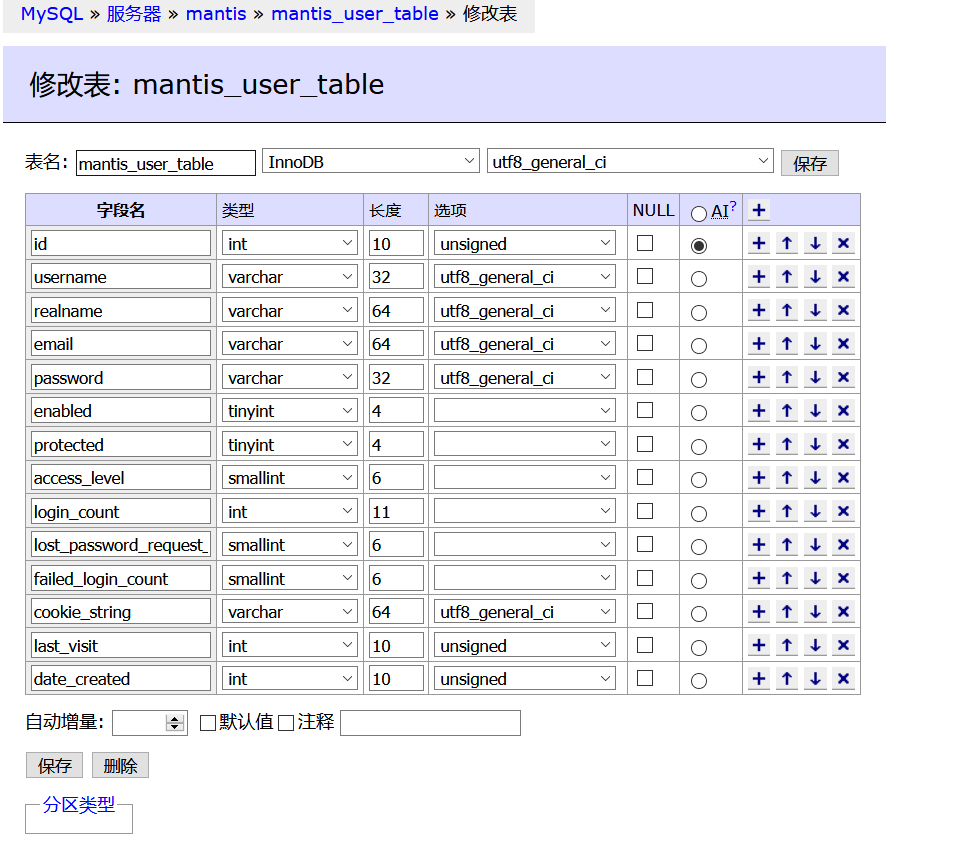
Task: Allow NULL for the failed_login_count field
Action: point(645,578)
